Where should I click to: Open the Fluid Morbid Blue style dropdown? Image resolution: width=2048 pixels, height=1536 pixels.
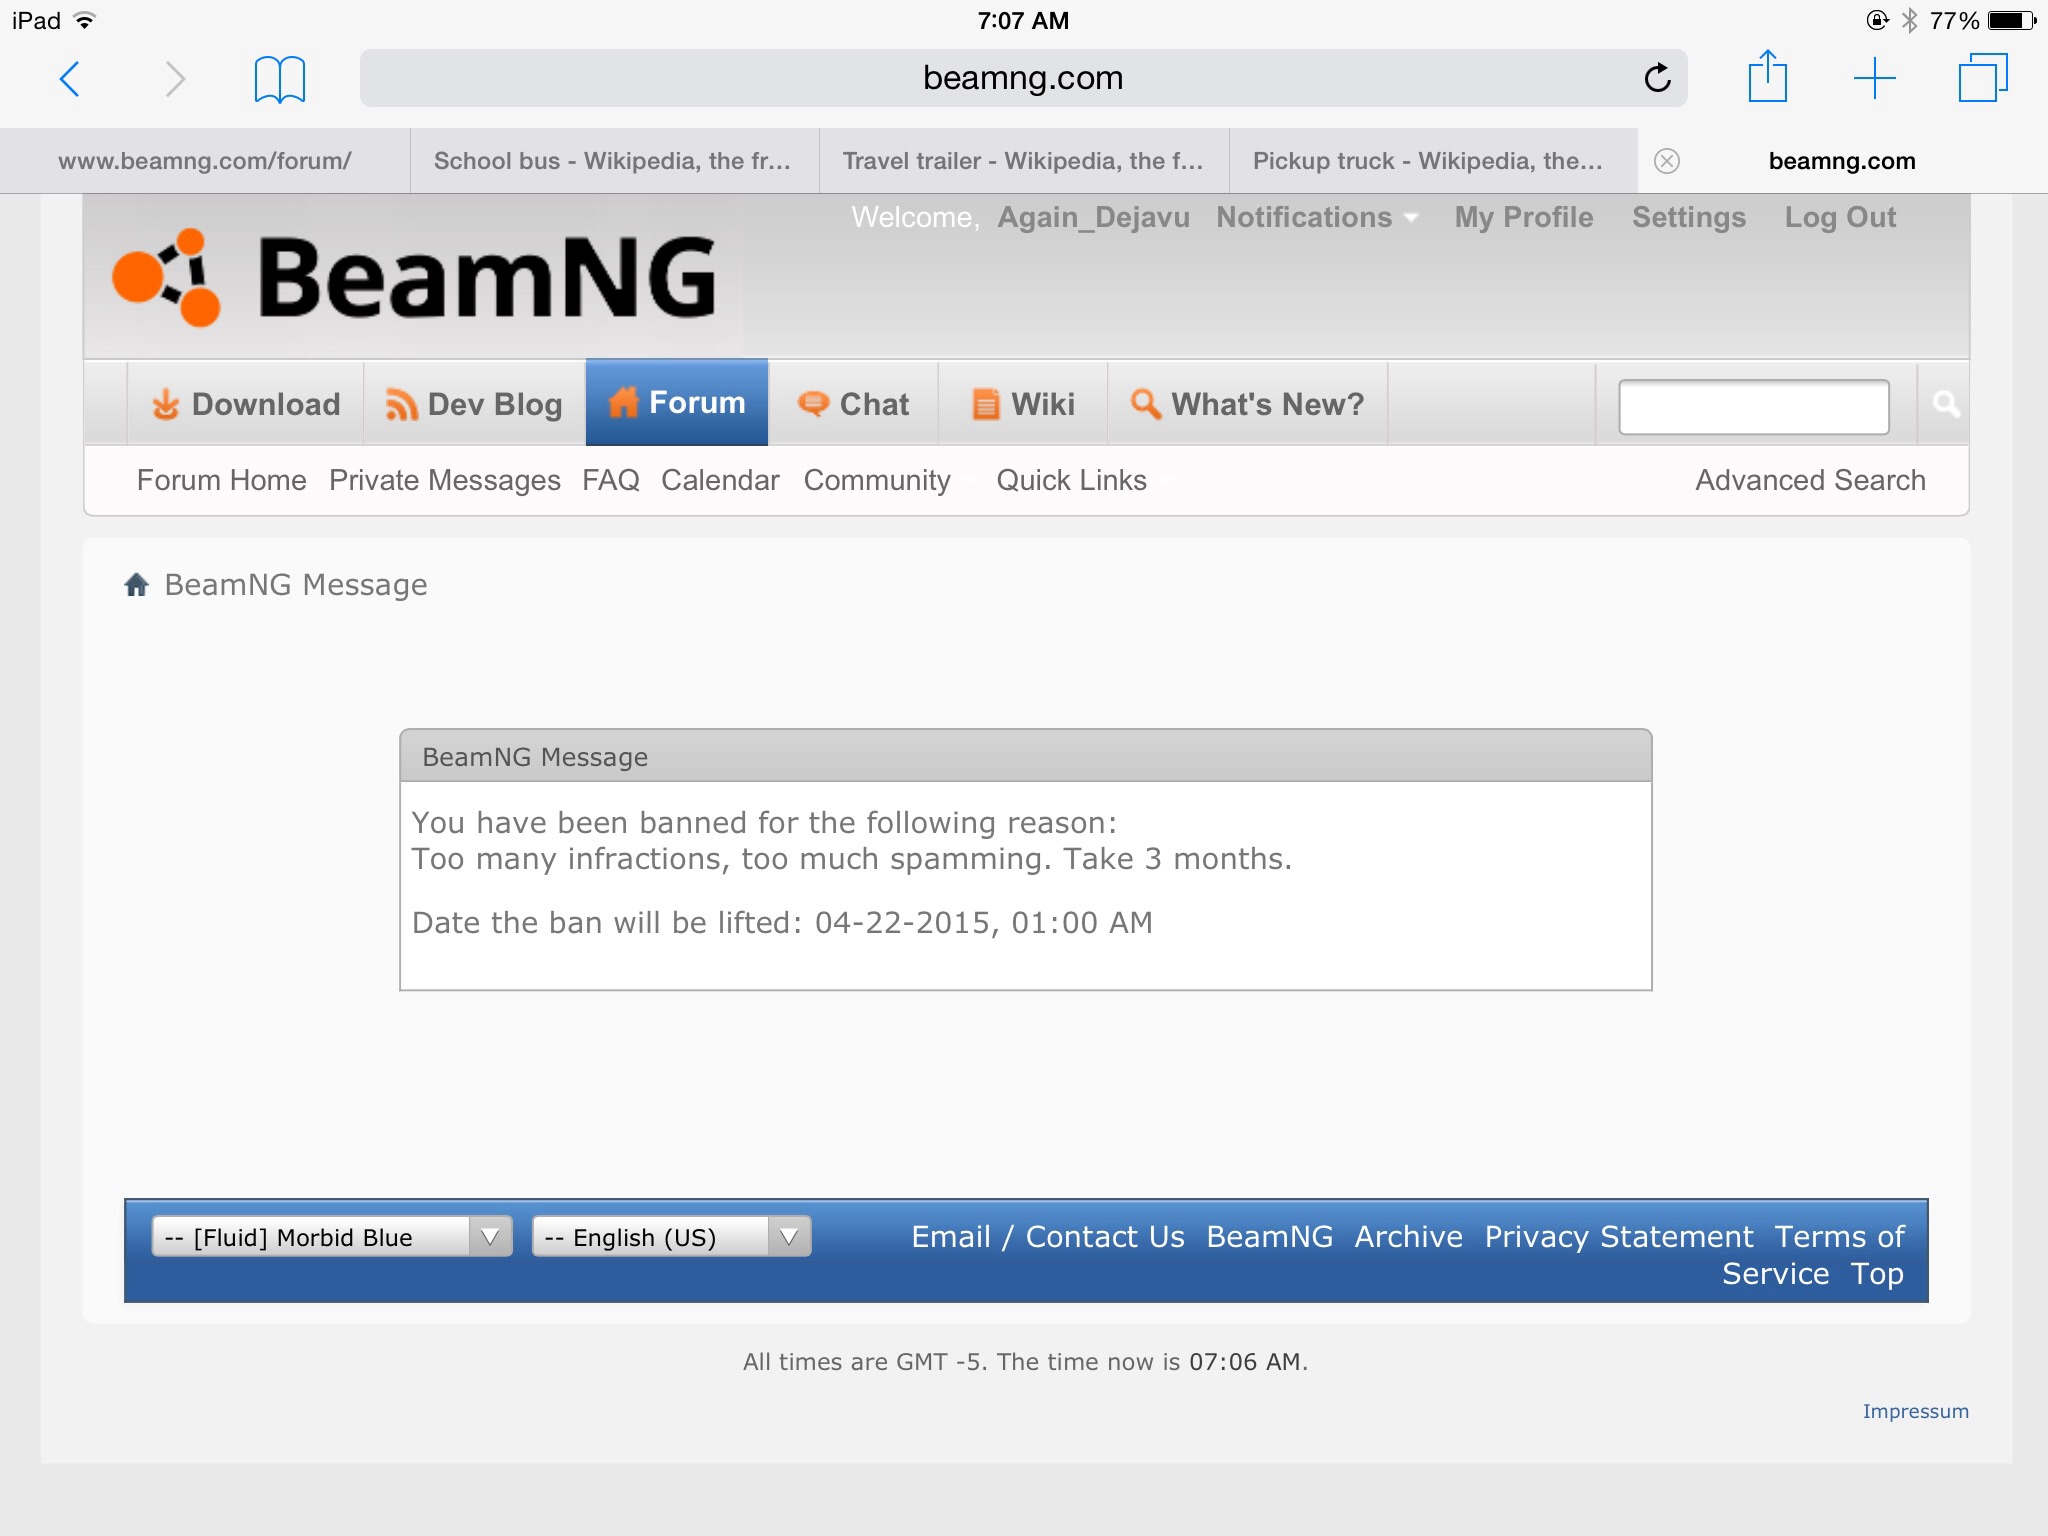tap(332, 1237)
